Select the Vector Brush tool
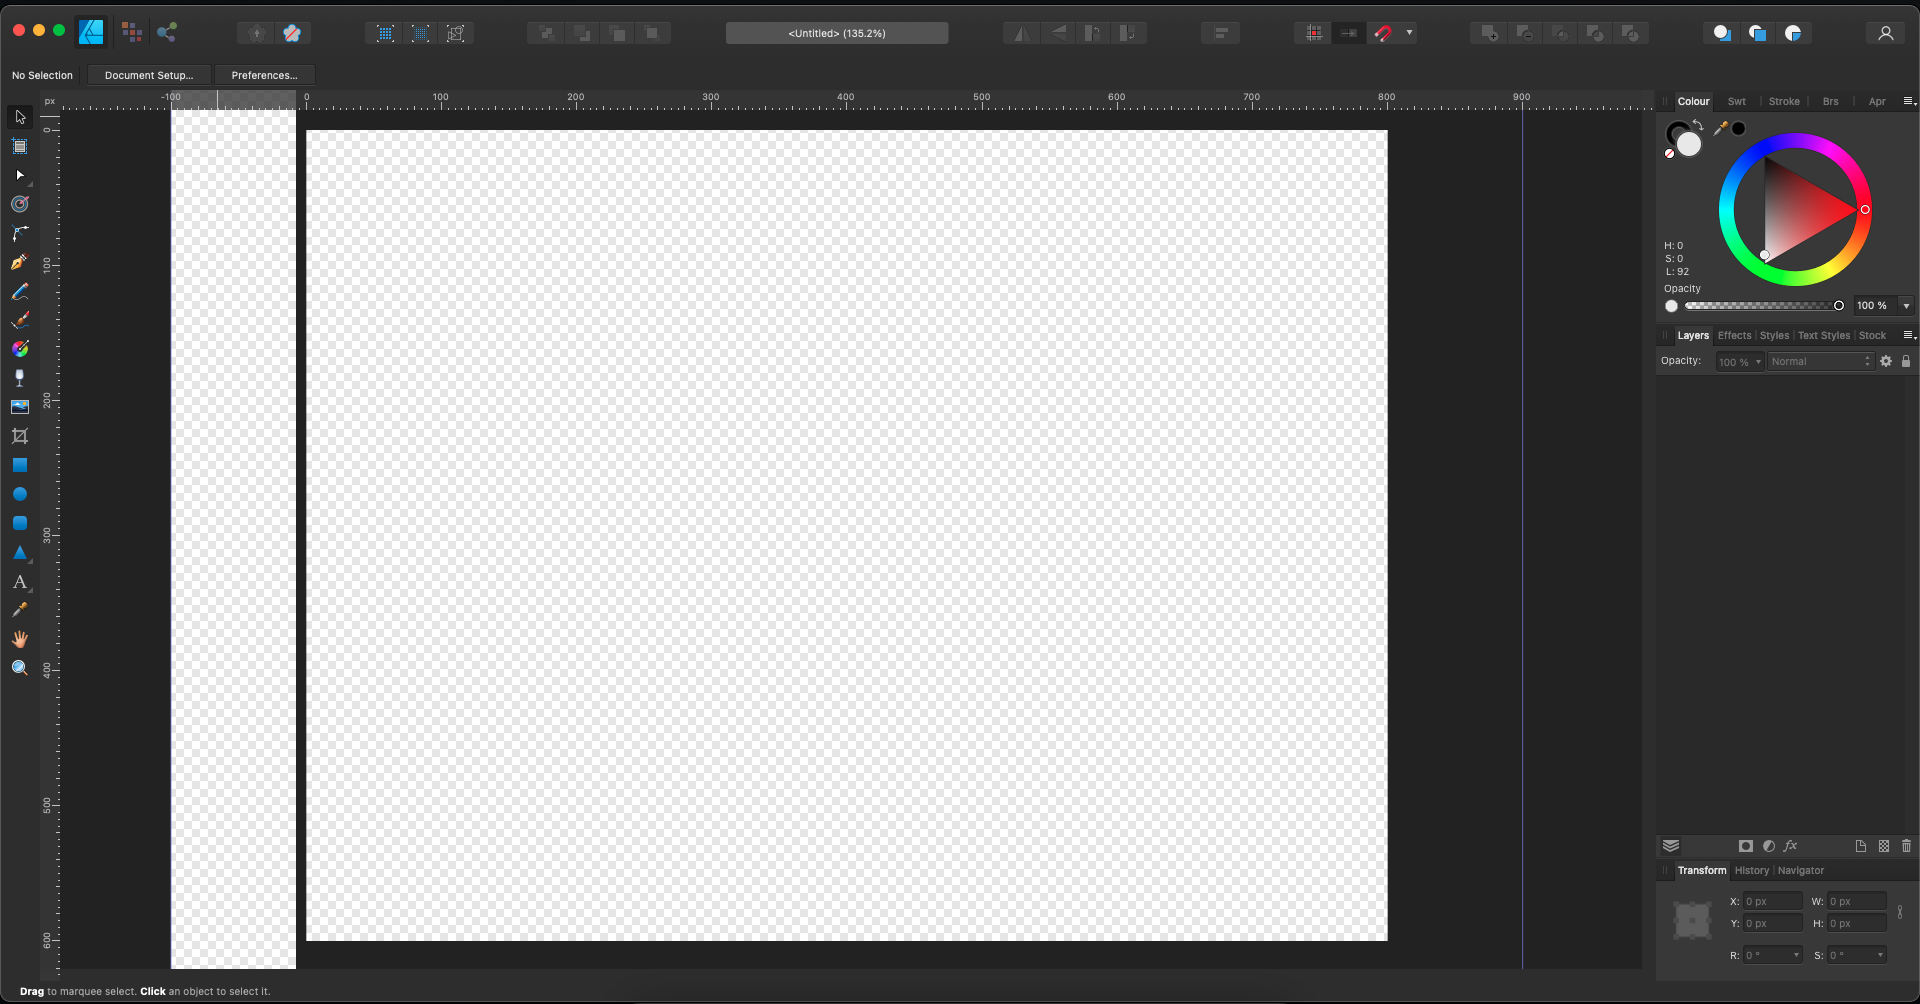The height and width of the screenshot is (1004, 1920). click(20, 320)
